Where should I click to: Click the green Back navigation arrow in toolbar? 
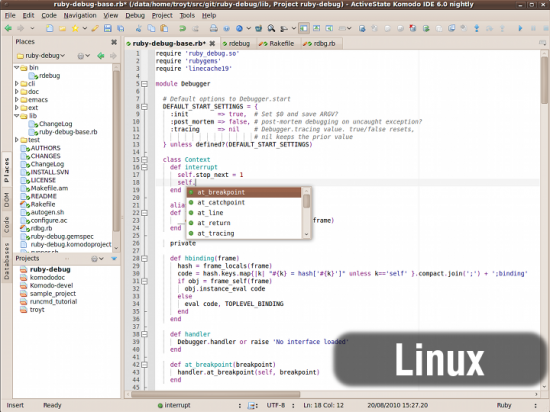(8, 28)
